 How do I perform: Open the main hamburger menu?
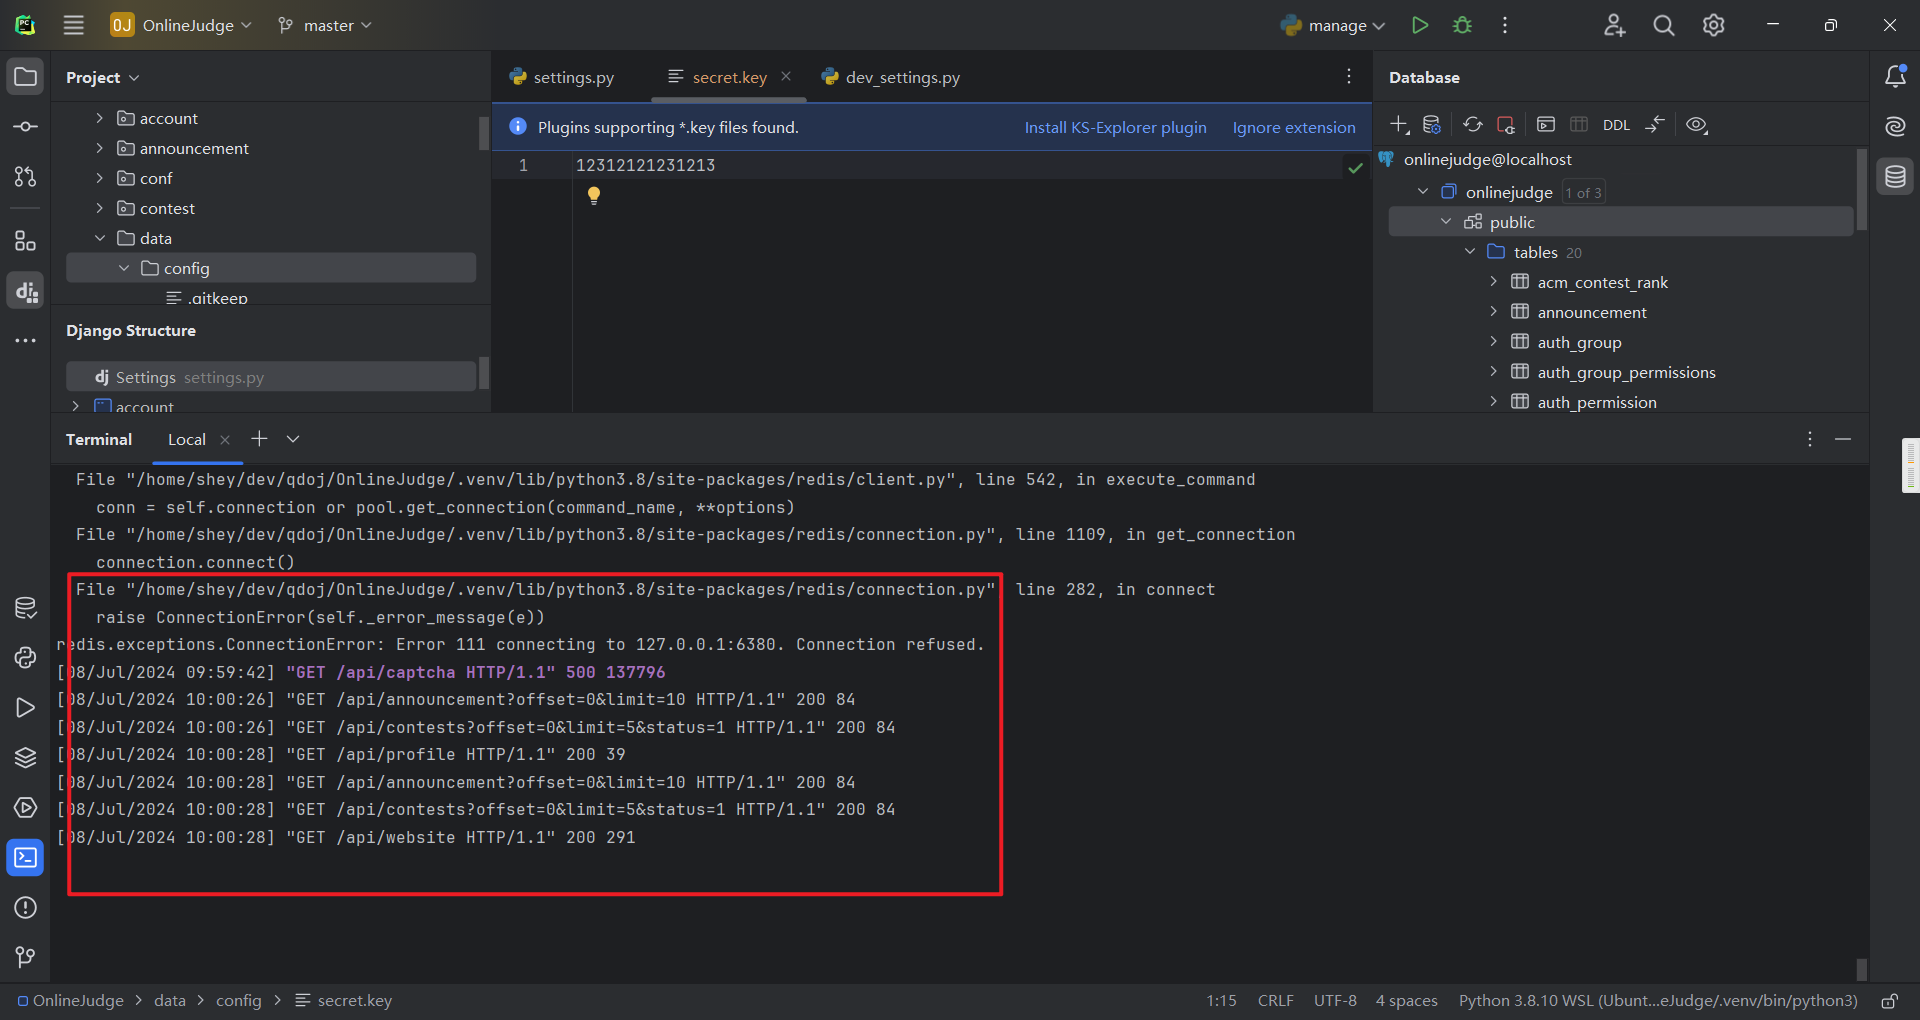coord(74,25)
